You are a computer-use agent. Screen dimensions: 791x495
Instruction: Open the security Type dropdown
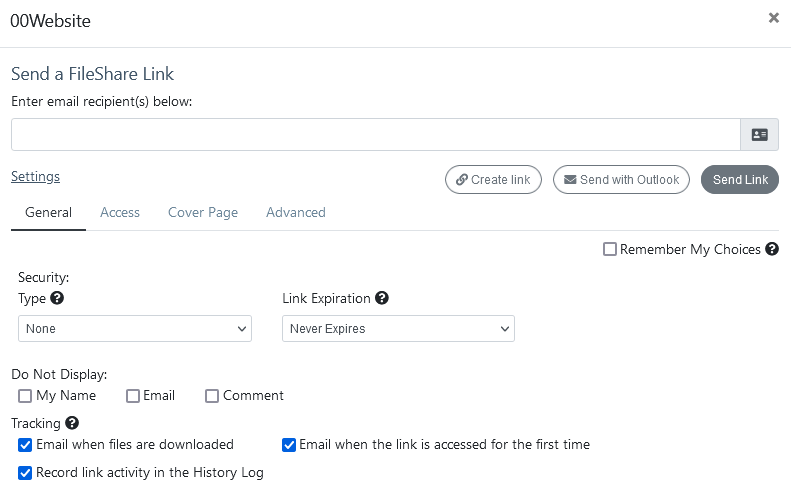tap(135, 329)
